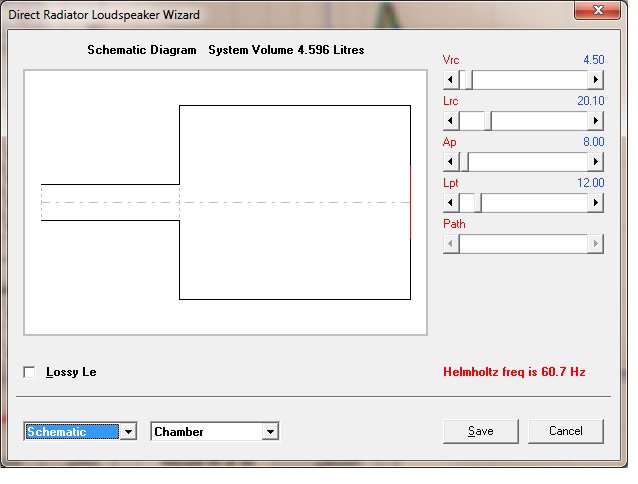Click the left arrow of Vrc slider
The width and height of the screenshot is (638, 484).
click(451, 80)
